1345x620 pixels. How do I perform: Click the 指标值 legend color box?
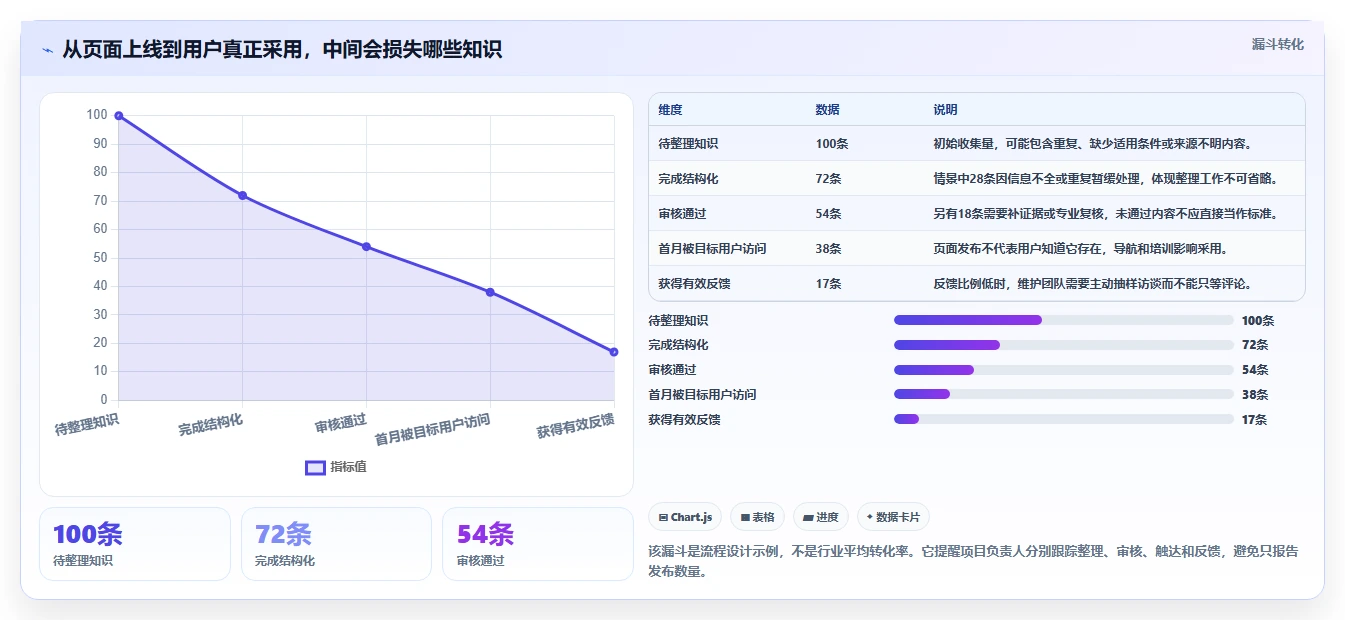click(x=315, y=467)
